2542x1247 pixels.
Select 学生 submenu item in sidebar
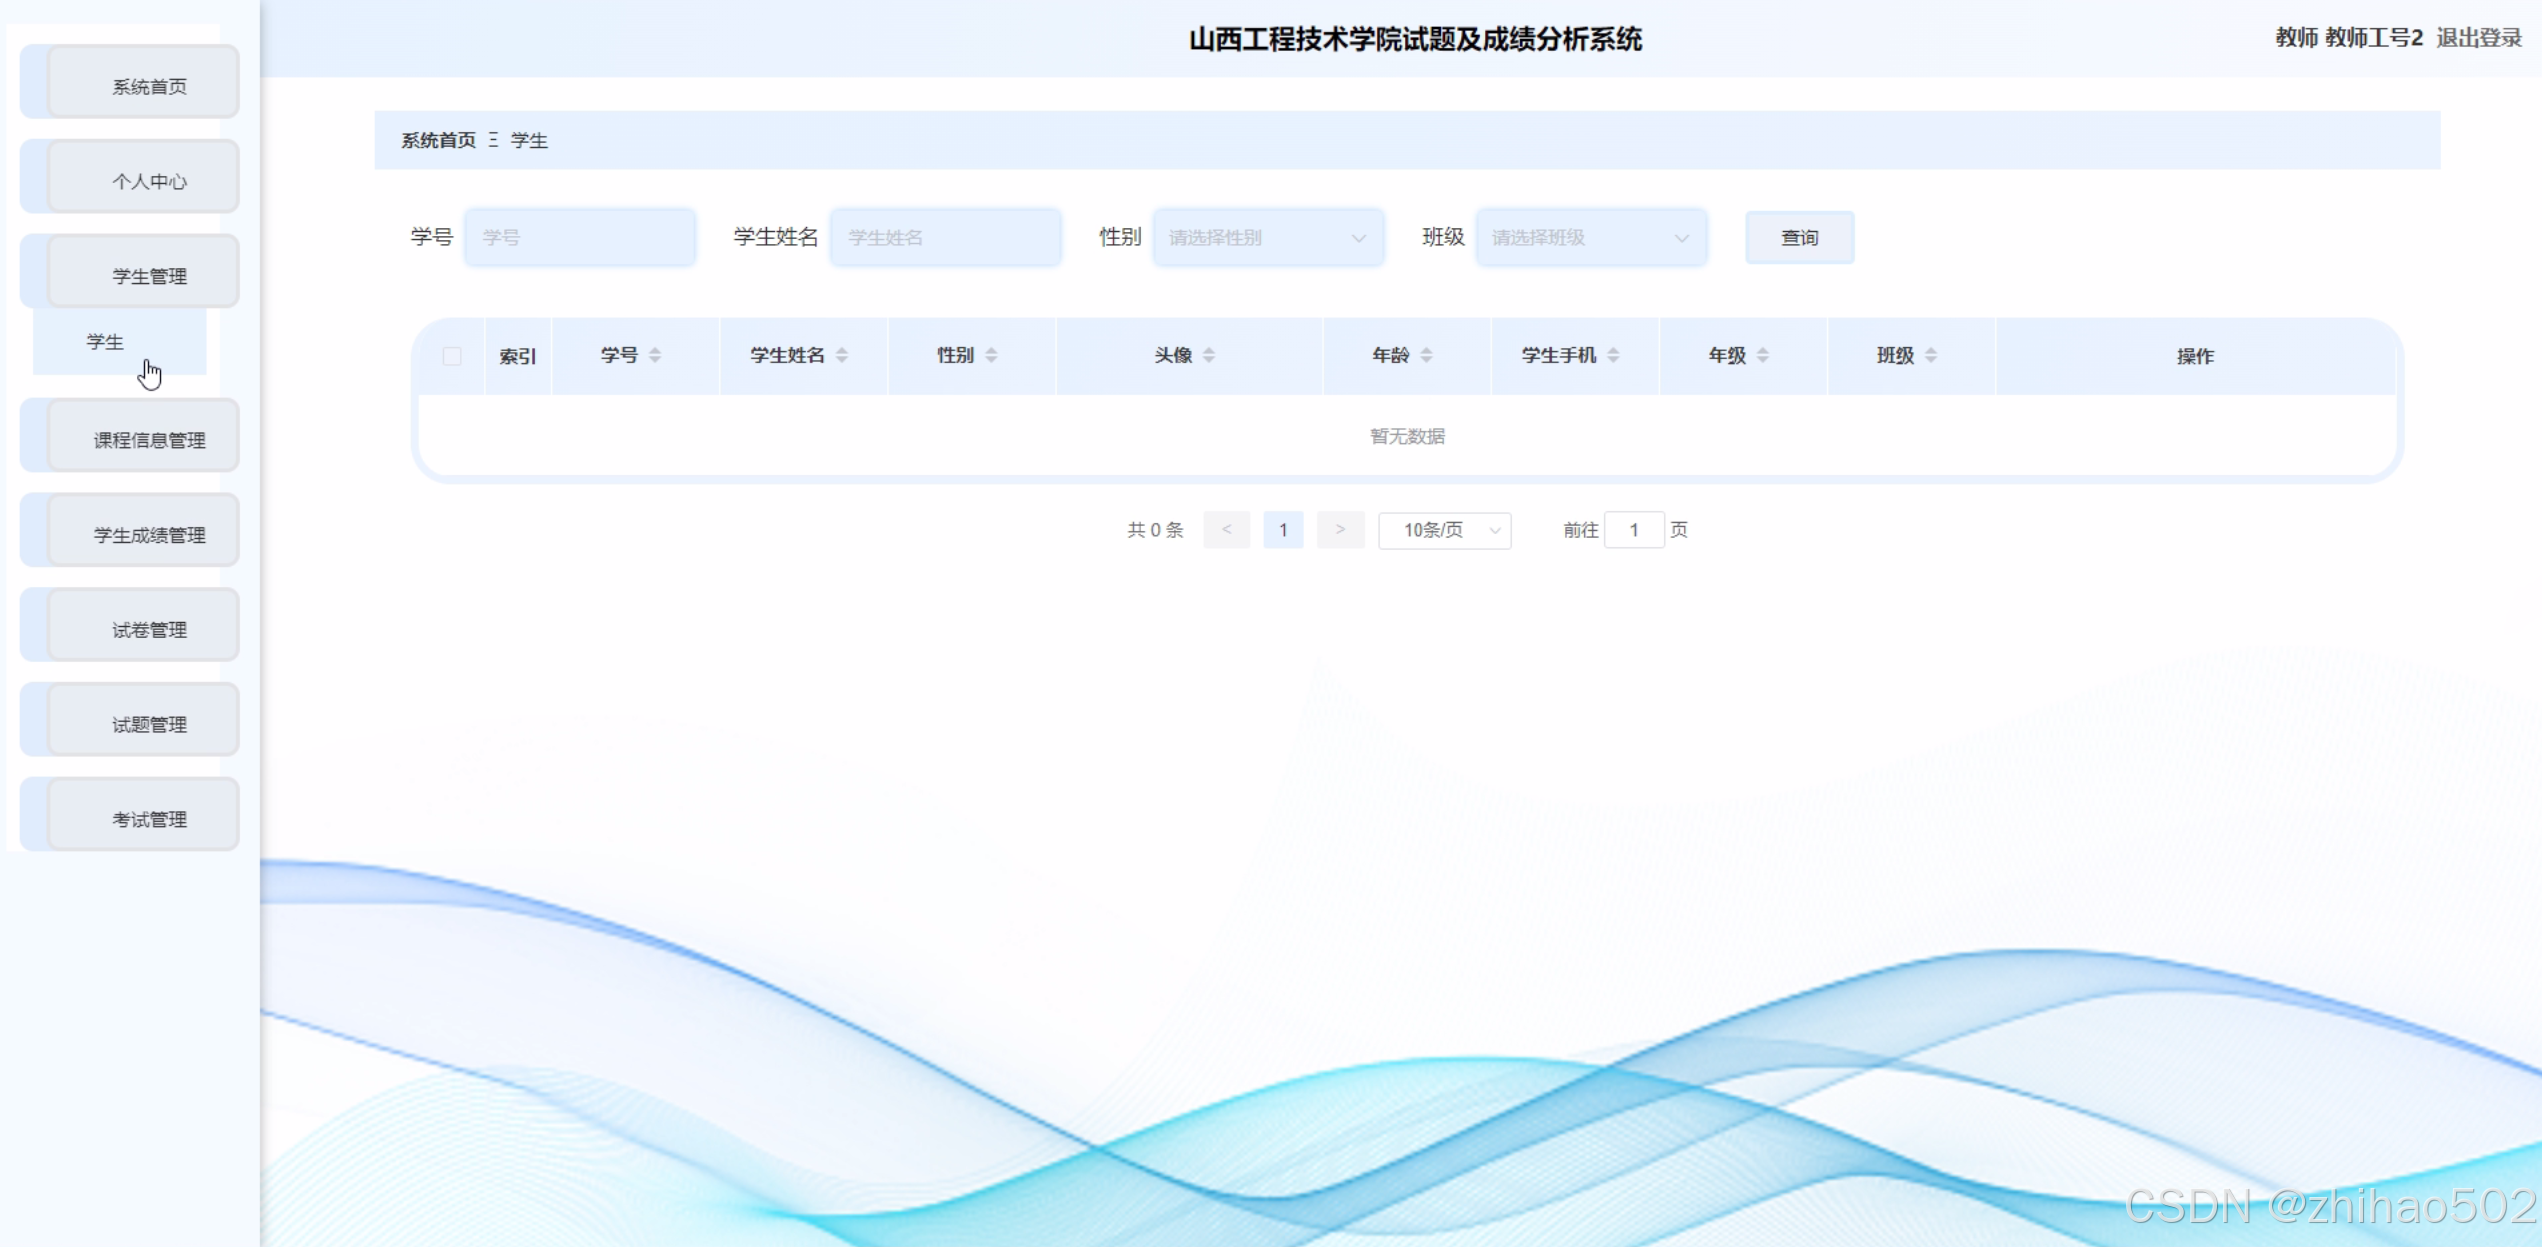tap(106, 342)
